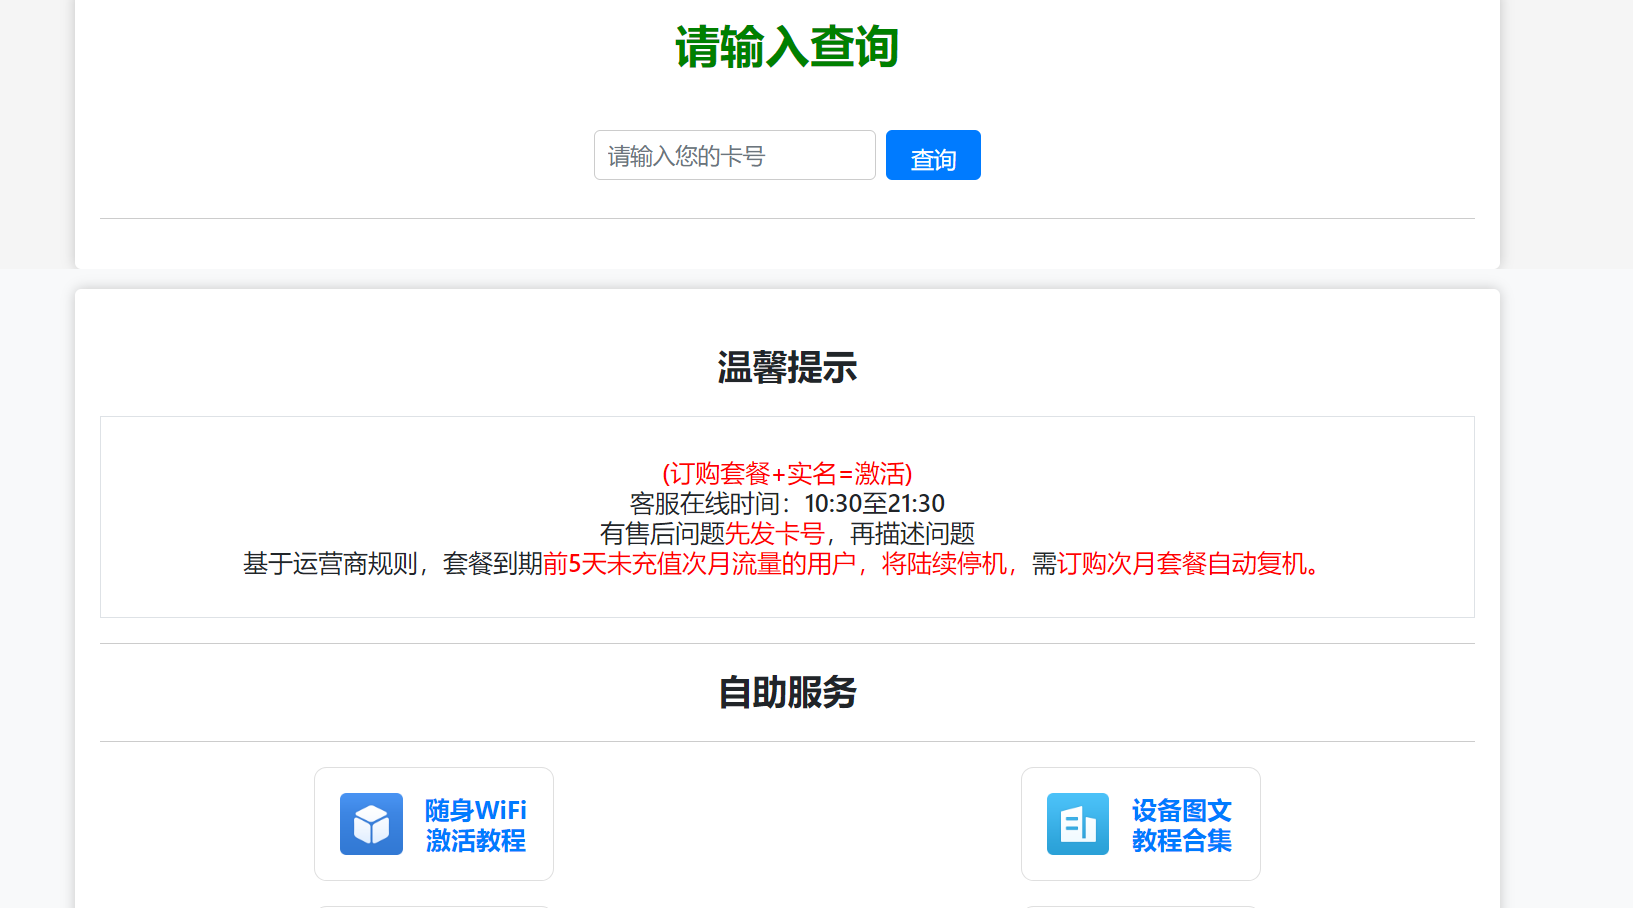Click the red text 订购次月套餐自动复机
Image resolution: width=1633 pixels, height=908 pixels.
click(1182, 564)
